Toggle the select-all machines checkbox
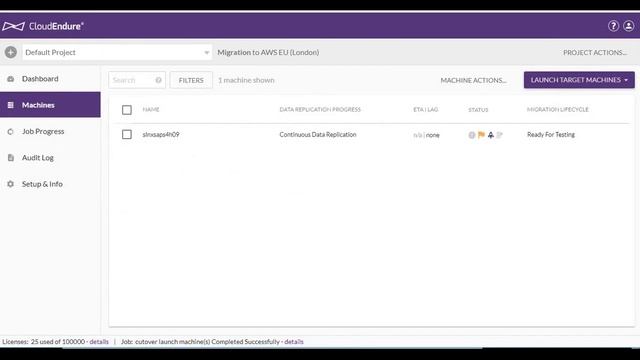The width and height of the screenshot is (640, 360). pos(127,110)
